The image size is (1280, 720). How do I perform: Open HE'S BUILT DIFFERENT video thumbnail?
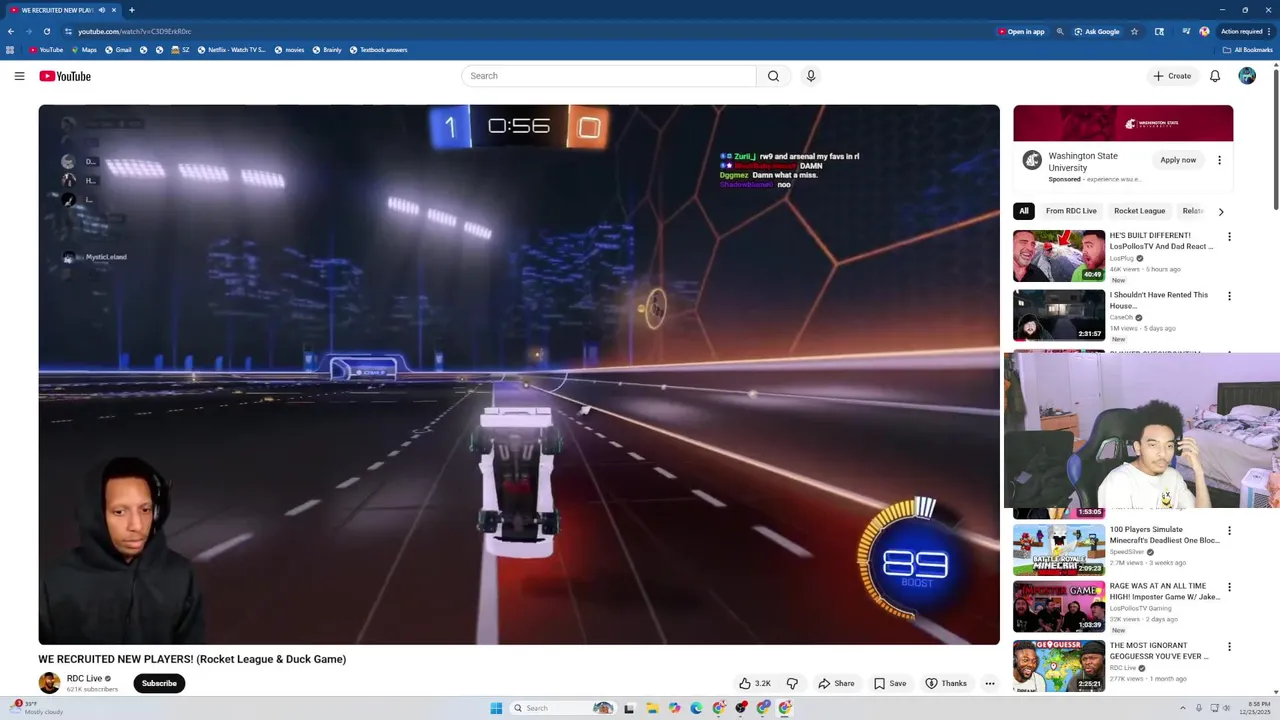[x=1059, y=256]
